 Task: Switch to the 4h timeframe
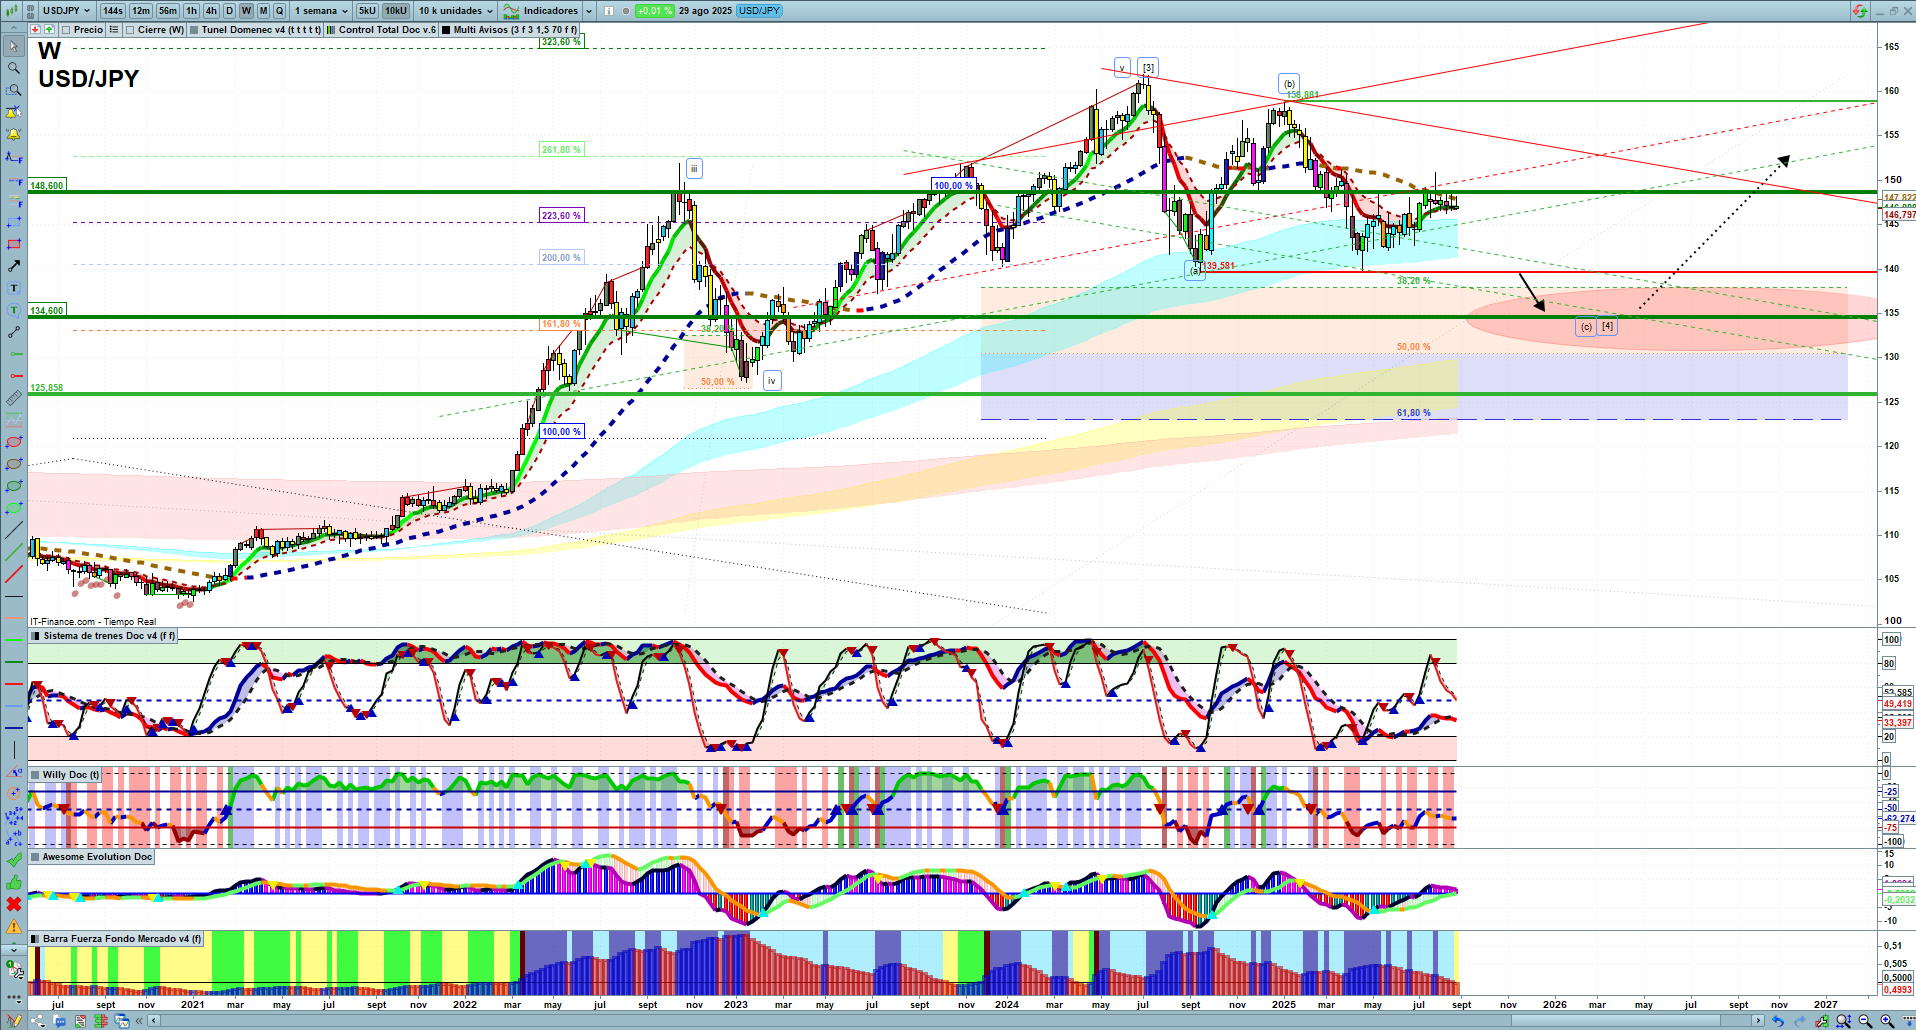tap(211, 11)
